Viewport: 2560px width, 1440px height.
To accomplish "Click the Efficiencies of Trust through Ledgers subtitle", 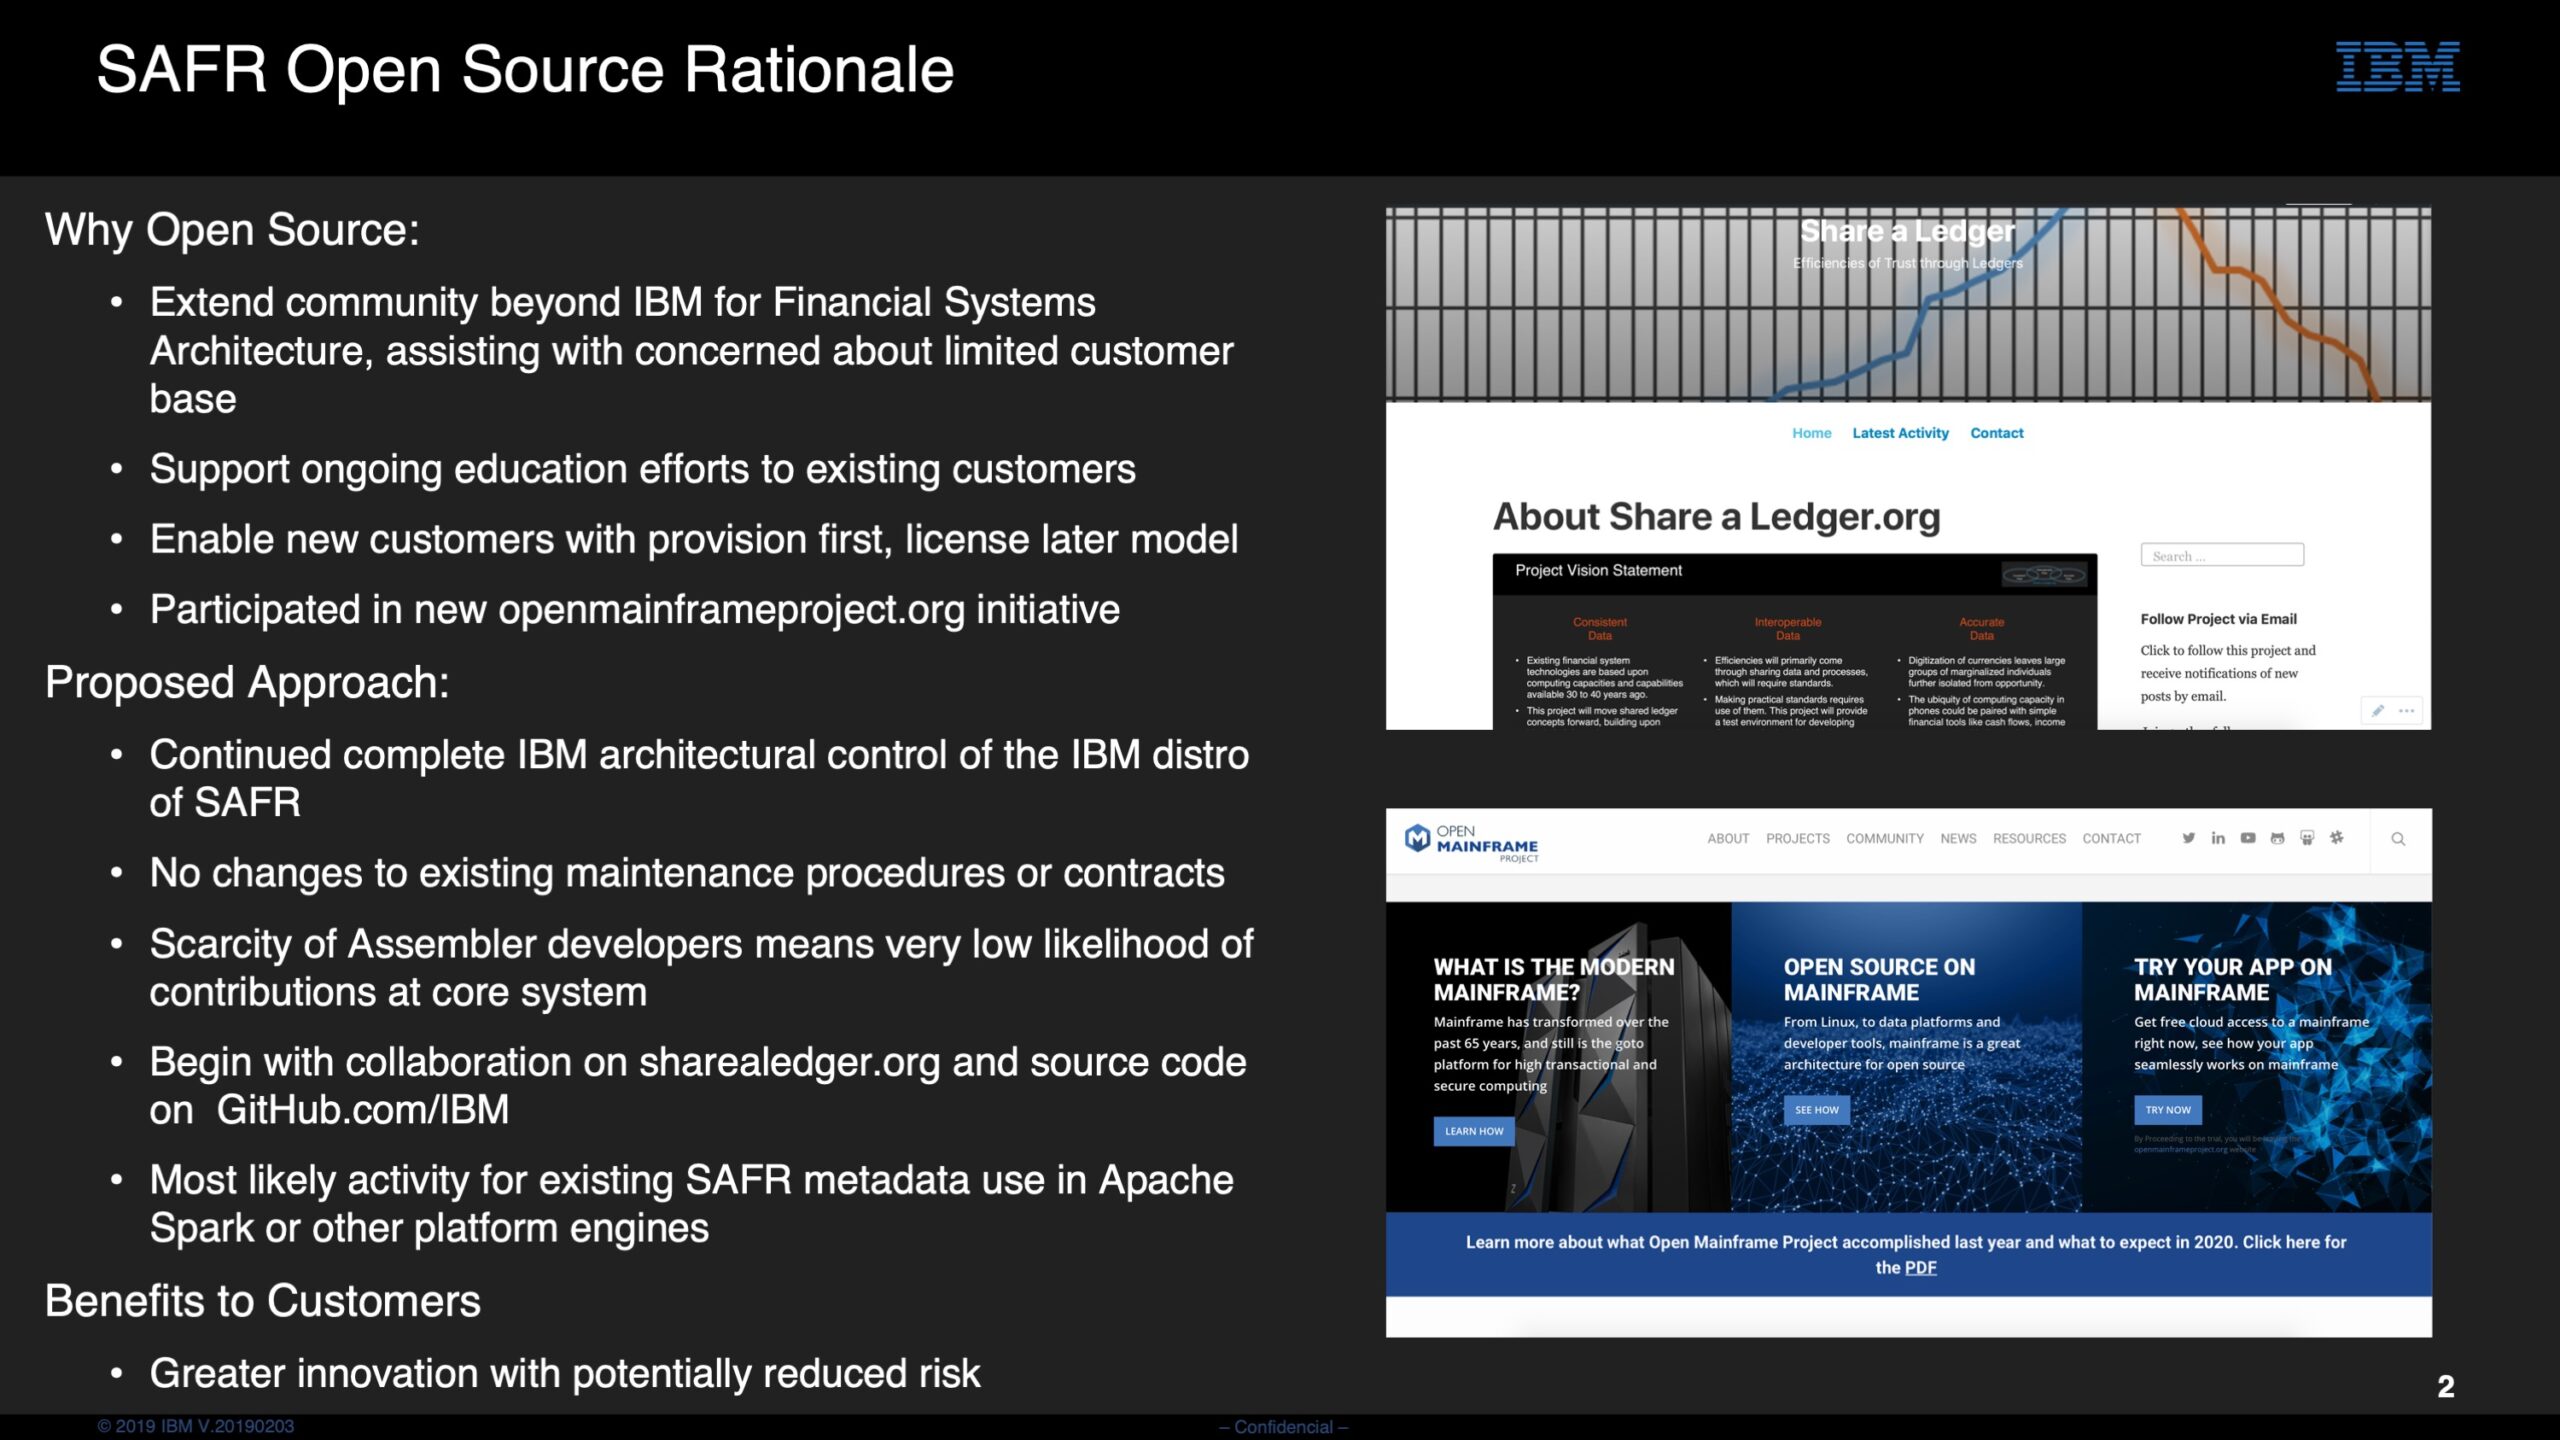I will coord(1907,263).
